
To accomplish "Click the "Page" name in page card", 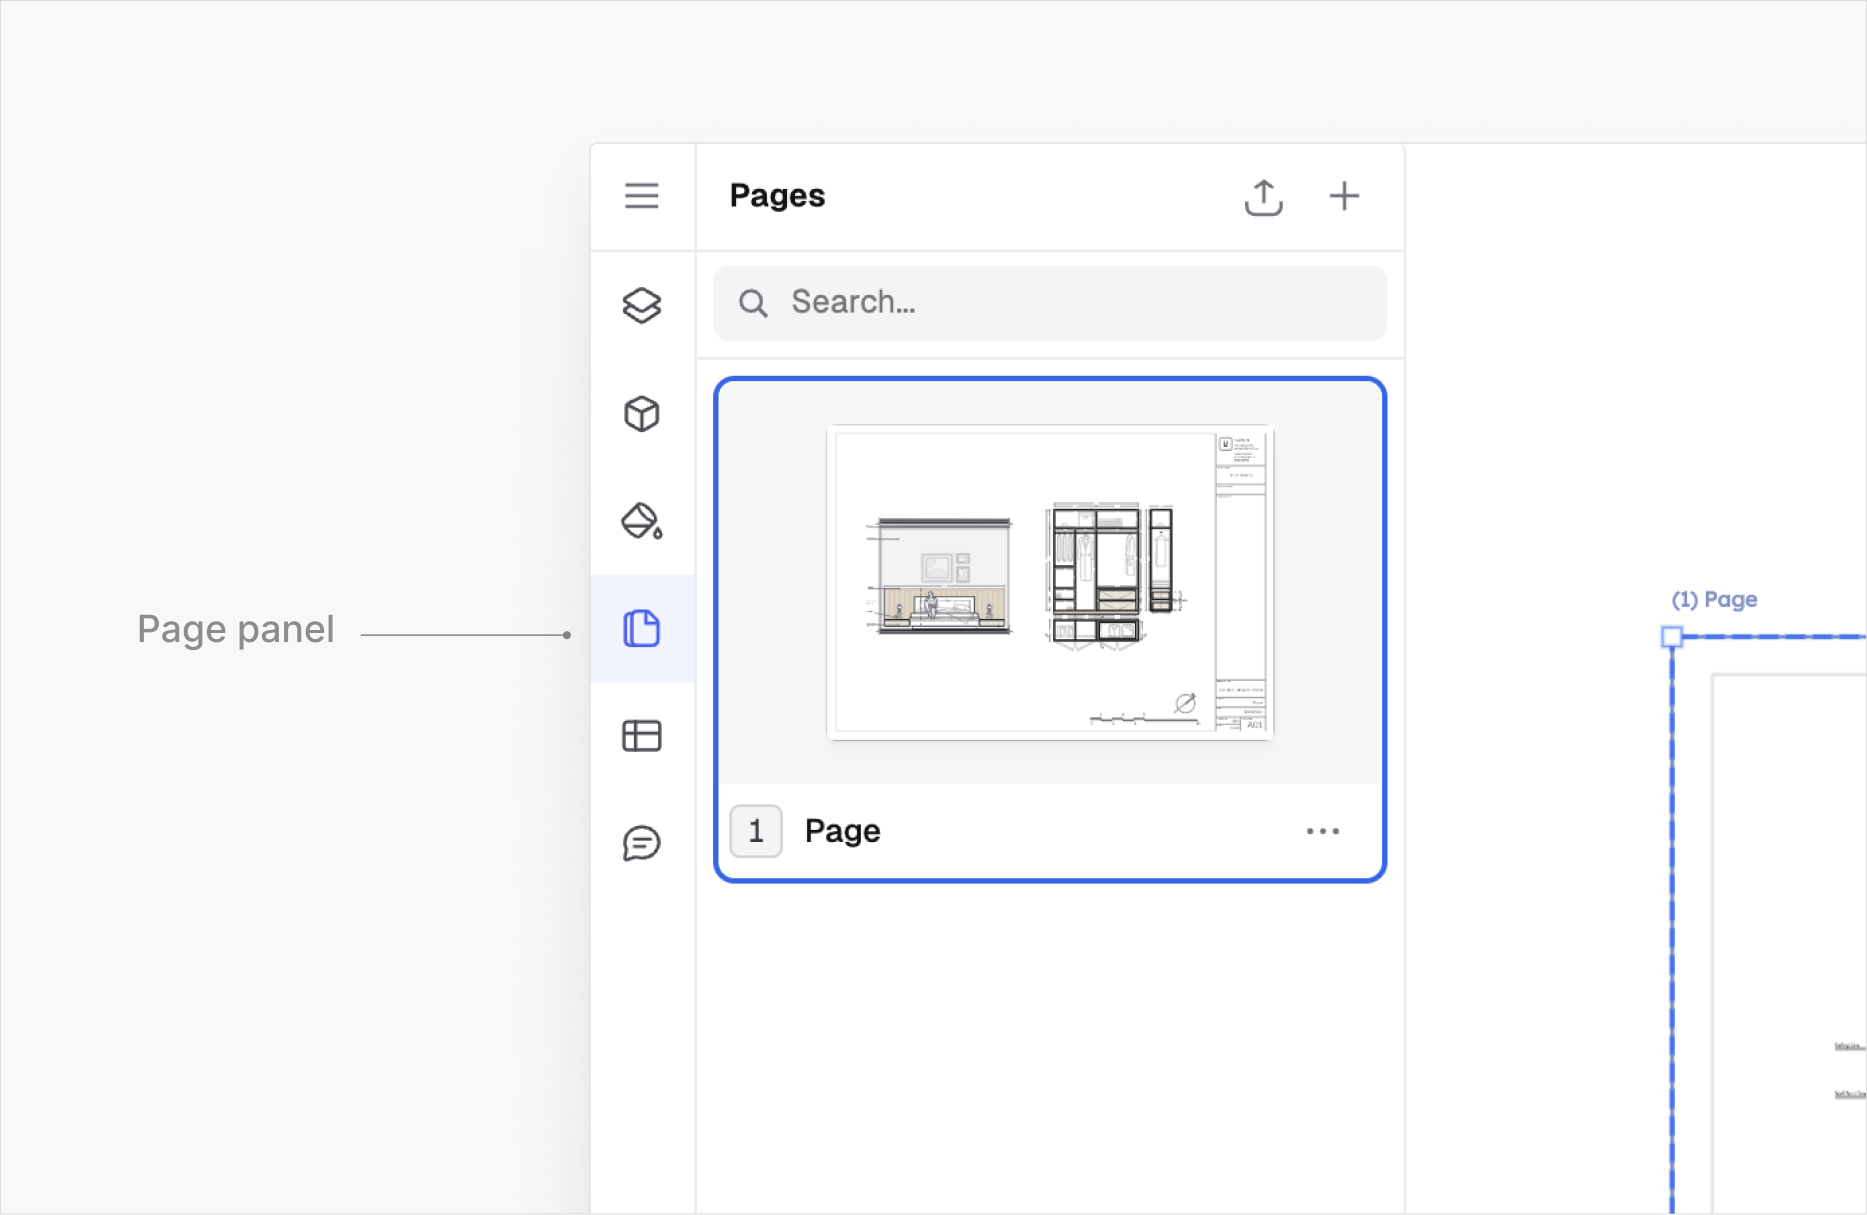I will [x=843, y=832].
